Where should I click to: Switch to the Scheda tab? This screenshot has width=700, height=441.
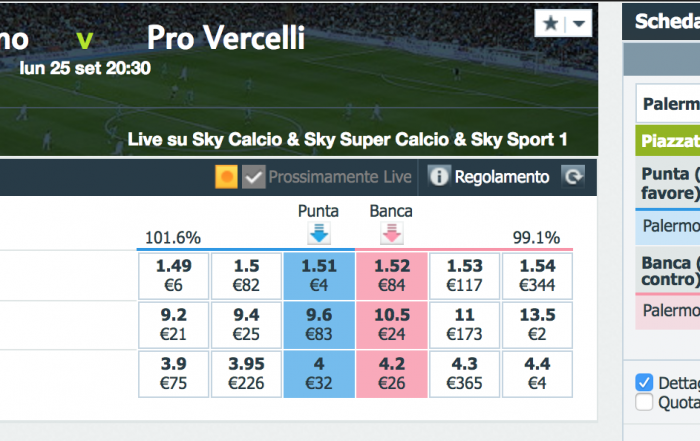click(667, 21)
